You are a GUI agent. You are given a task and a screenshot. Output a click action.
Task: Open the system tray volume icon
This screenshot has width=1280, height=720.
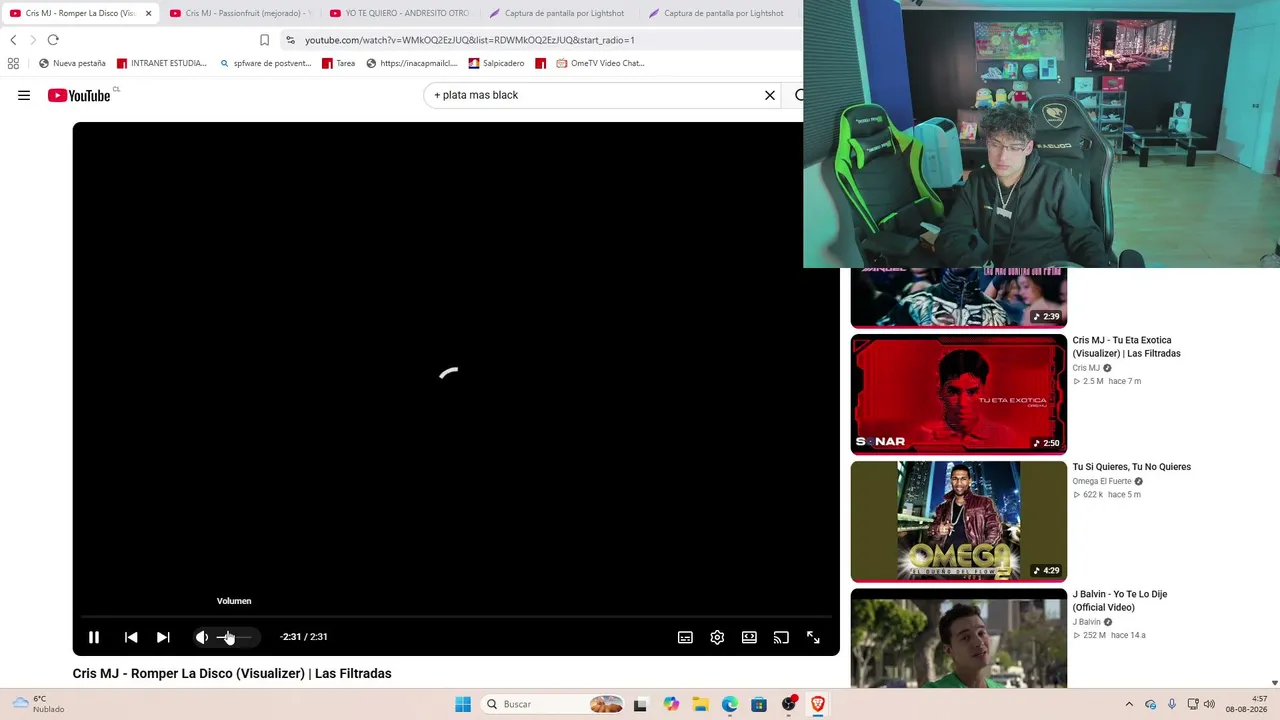click(x=1209, y=704)
